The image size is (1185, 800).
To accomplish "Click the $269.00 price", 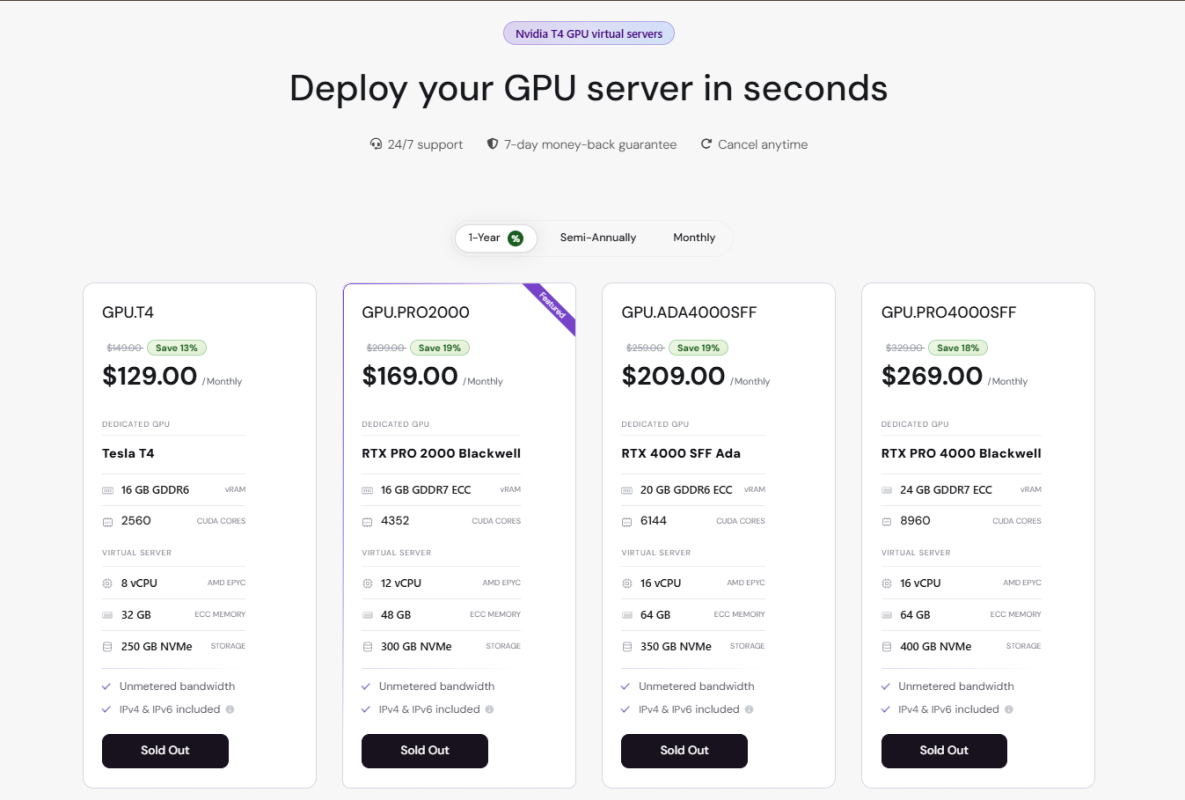I will (x=932, y=376).
